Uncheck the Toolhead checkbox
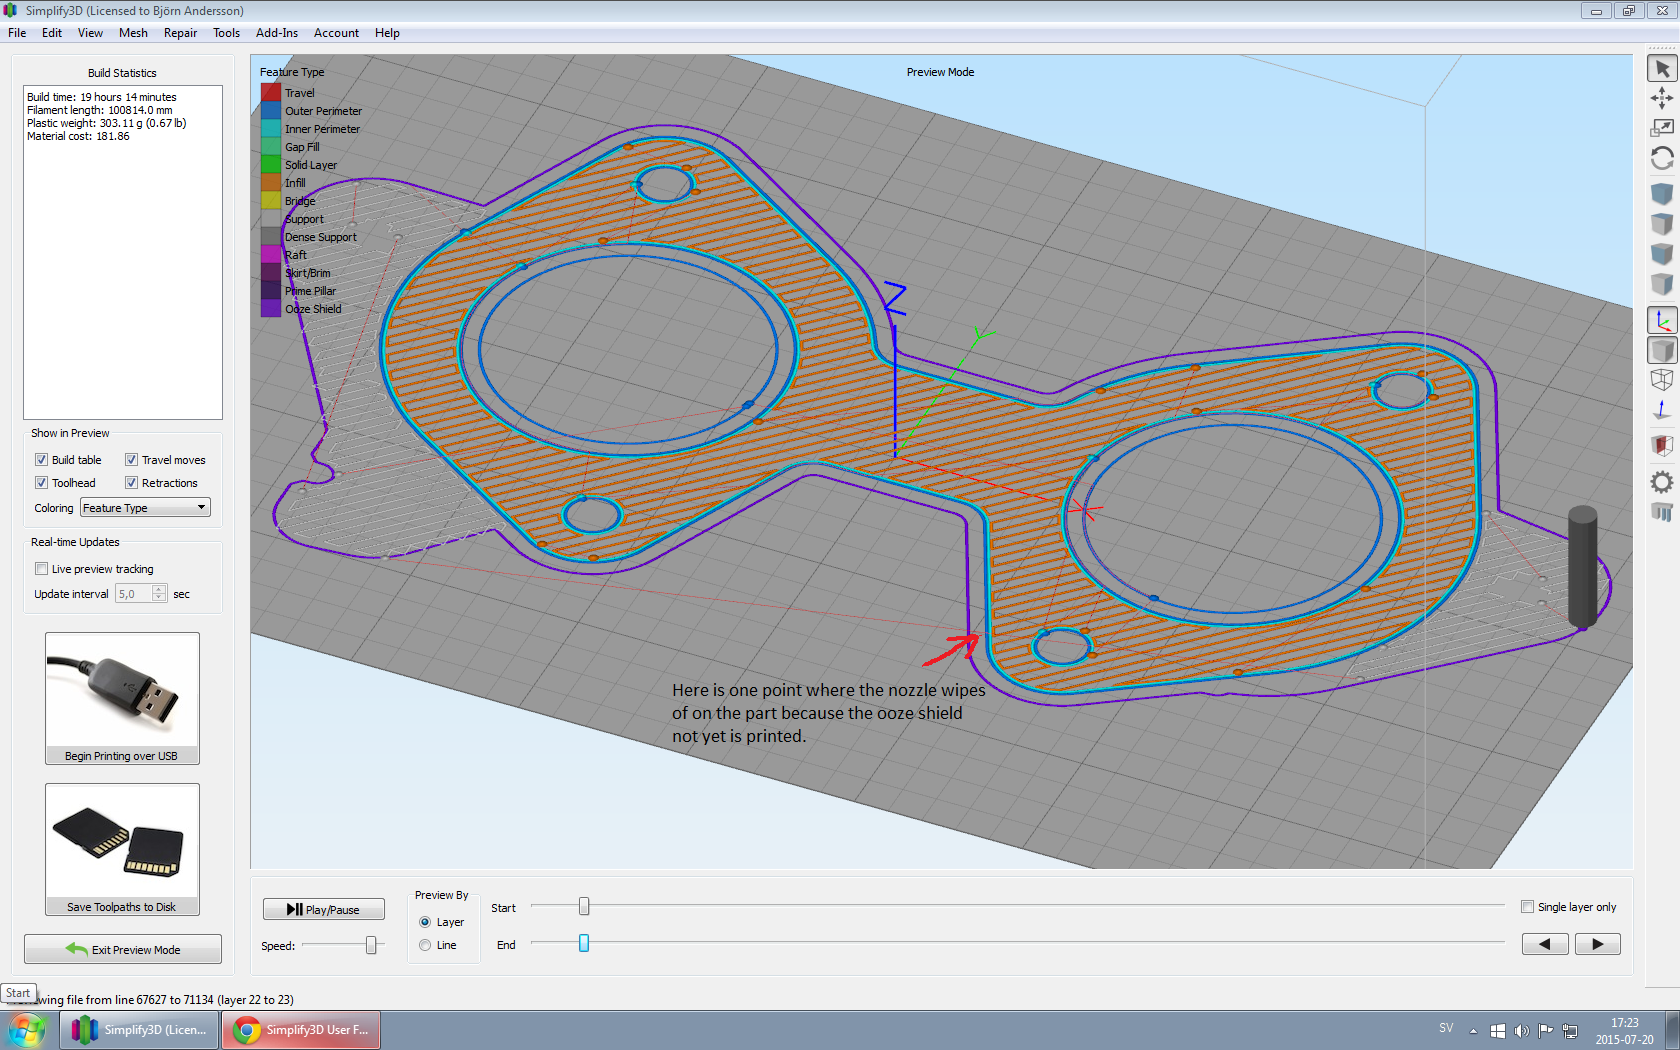 click(x=41, y=483)
